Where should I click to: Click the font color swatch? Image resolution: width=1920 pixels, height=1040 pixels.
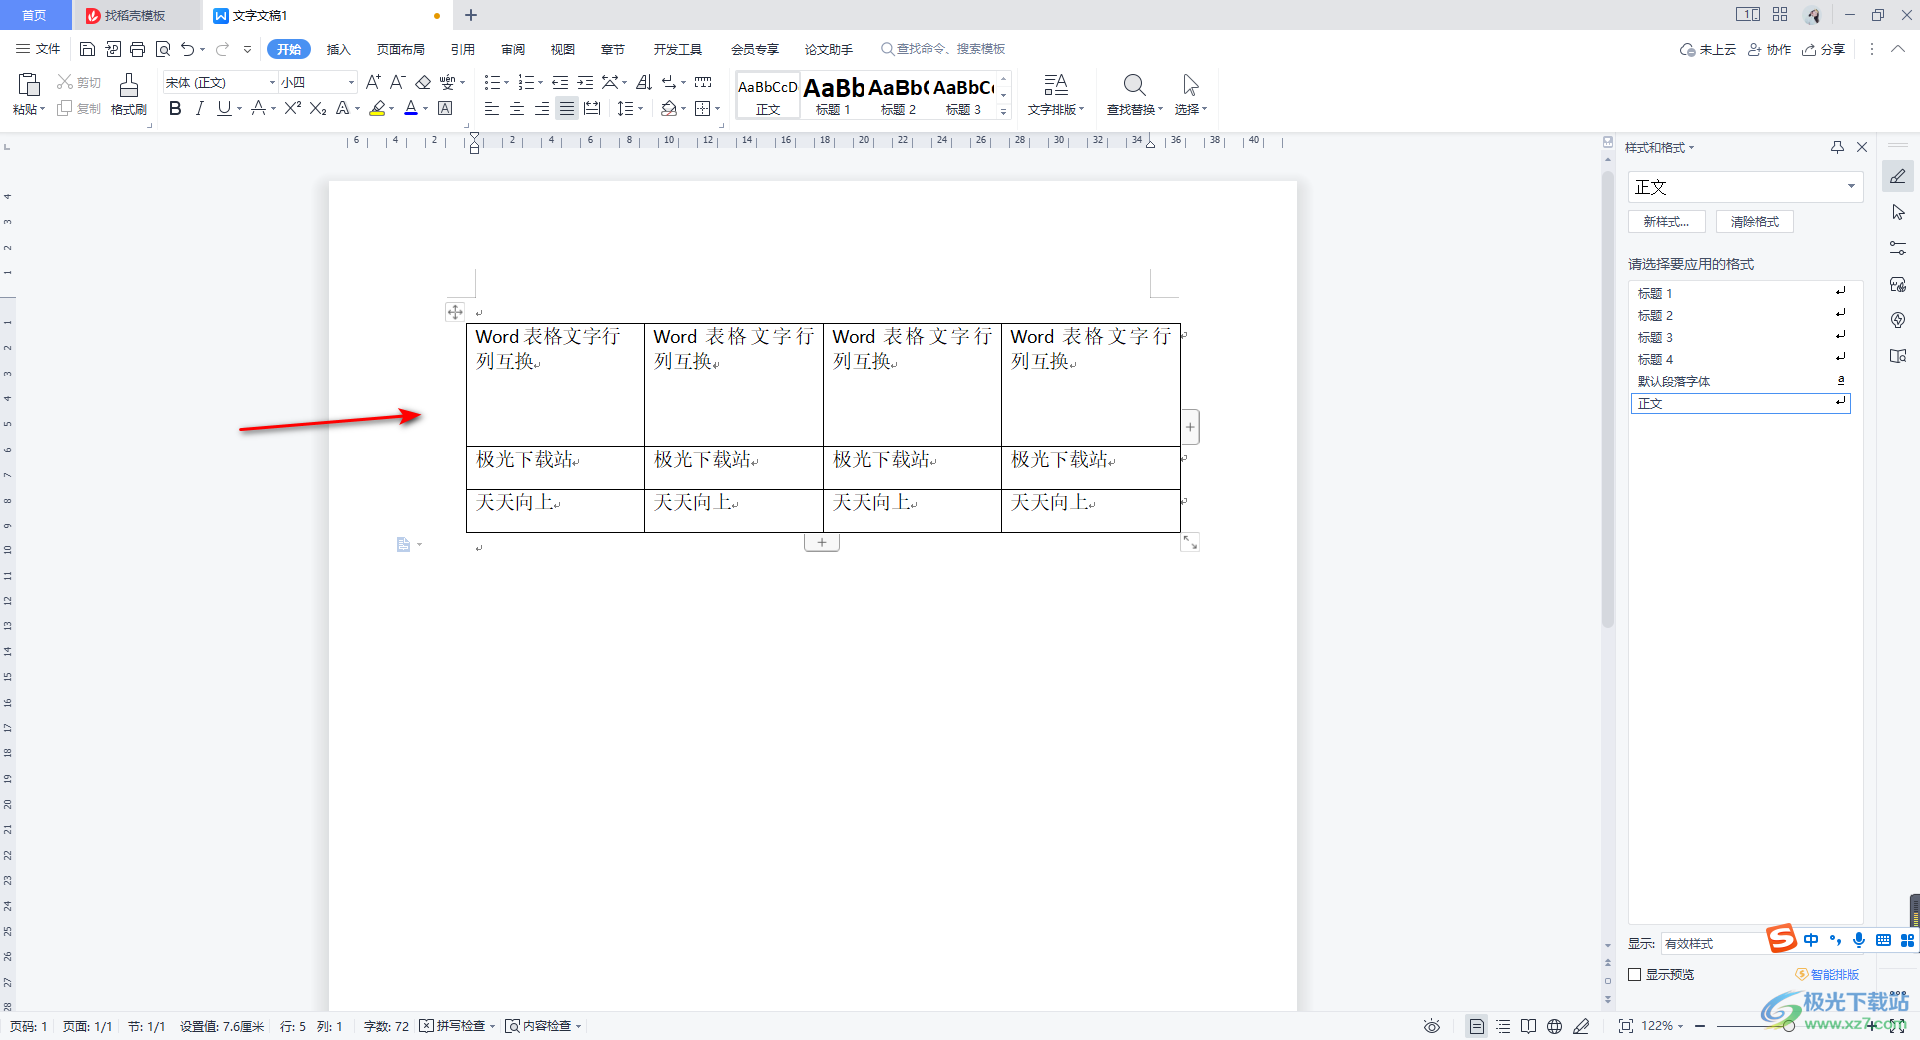pyautogui.click(x=411, y=109)
